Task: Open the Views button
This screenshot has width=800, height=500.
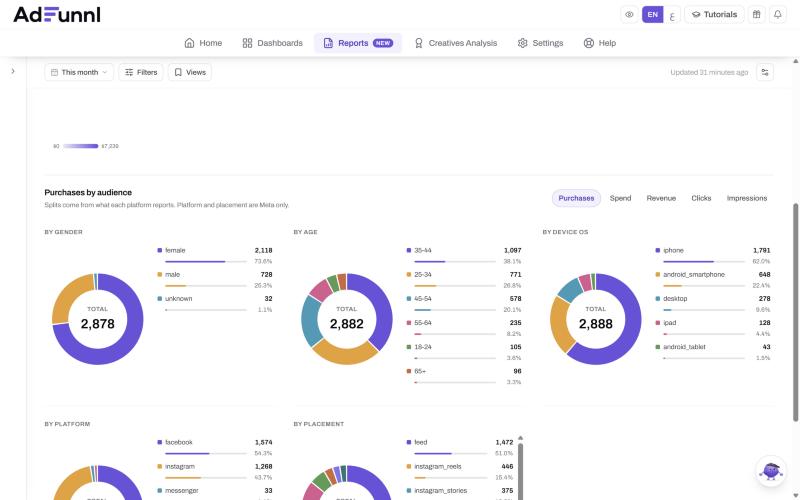Action: 190,72
